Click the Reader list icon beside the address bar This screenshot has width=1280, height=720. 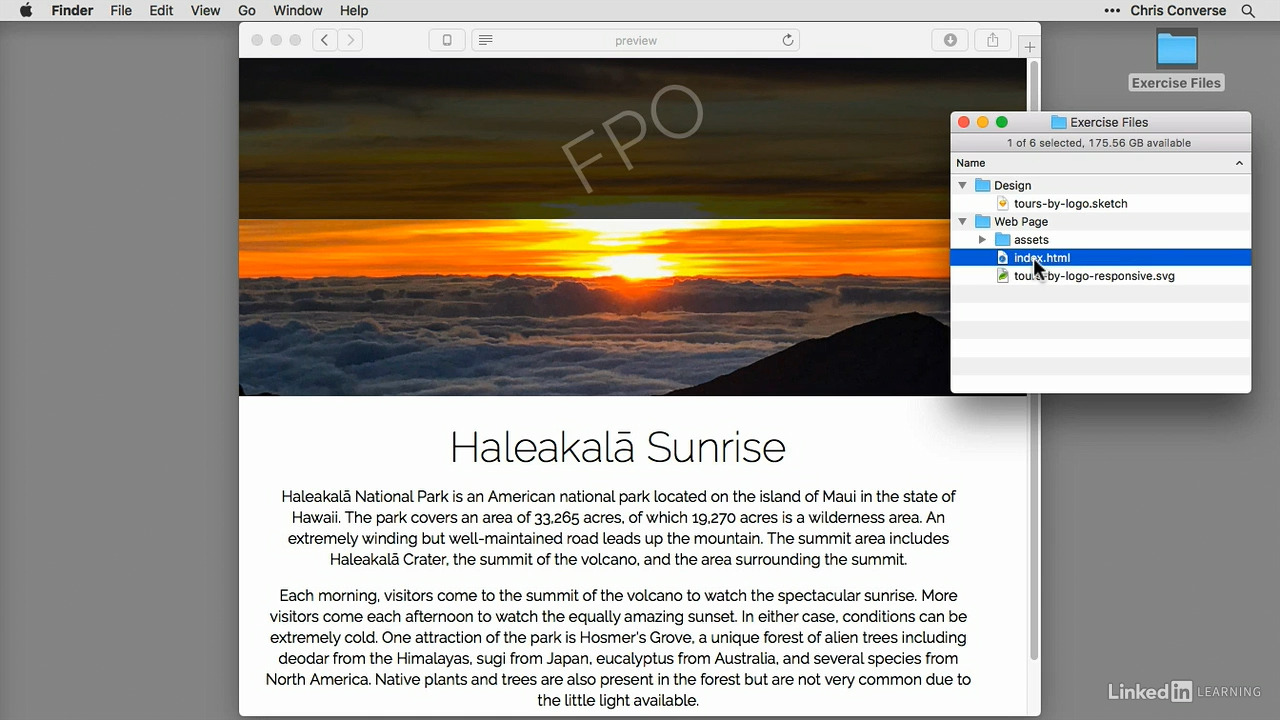pyautogui.click(x=485, y=40)
